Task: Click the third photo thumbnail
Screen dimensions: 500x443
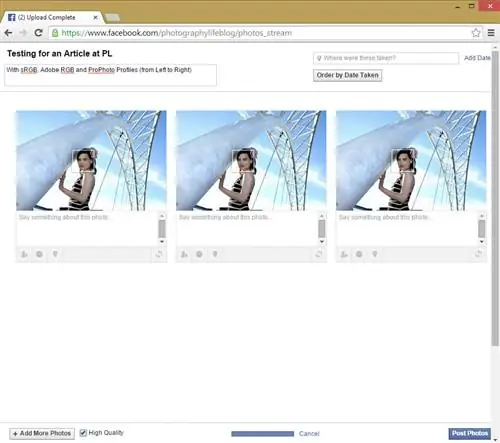Action: [411, 160]
